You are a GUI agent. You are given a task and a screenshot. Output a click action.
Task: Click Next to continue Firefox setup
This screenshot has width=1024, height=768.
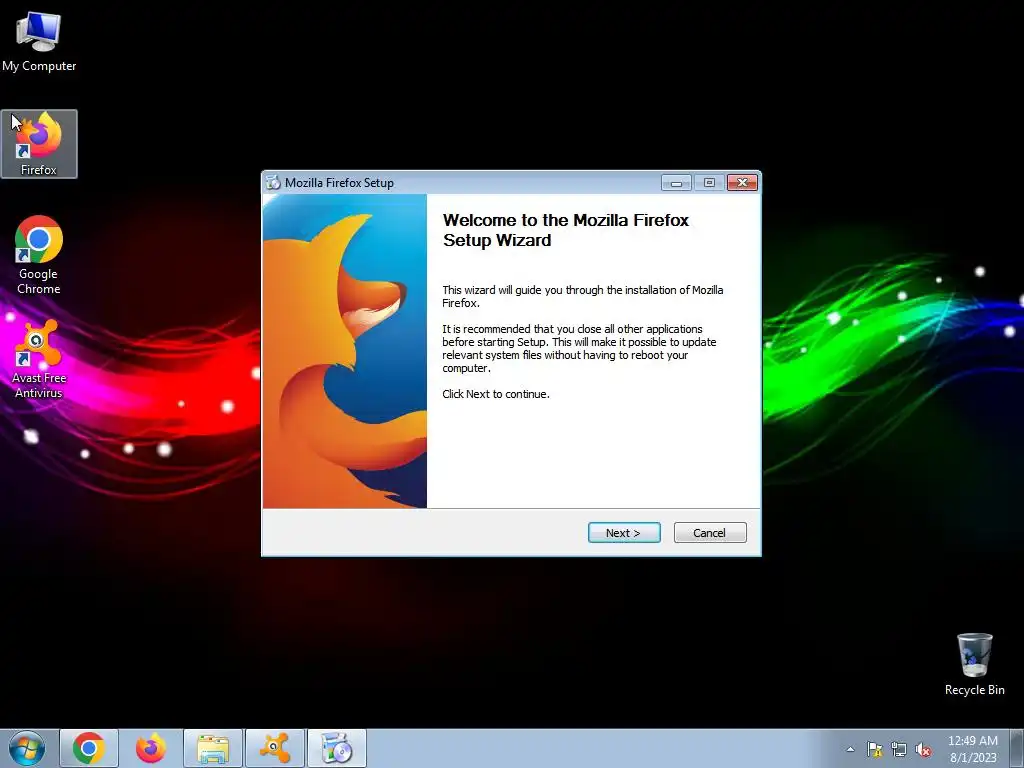tap(624, 532)
